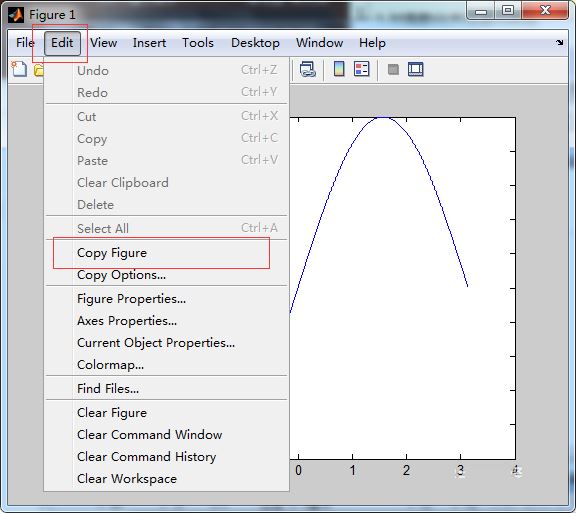Viewport: 576px width, 513px height.
Task: Insert a legend using the toolbar icon
Action: [361, 69]
